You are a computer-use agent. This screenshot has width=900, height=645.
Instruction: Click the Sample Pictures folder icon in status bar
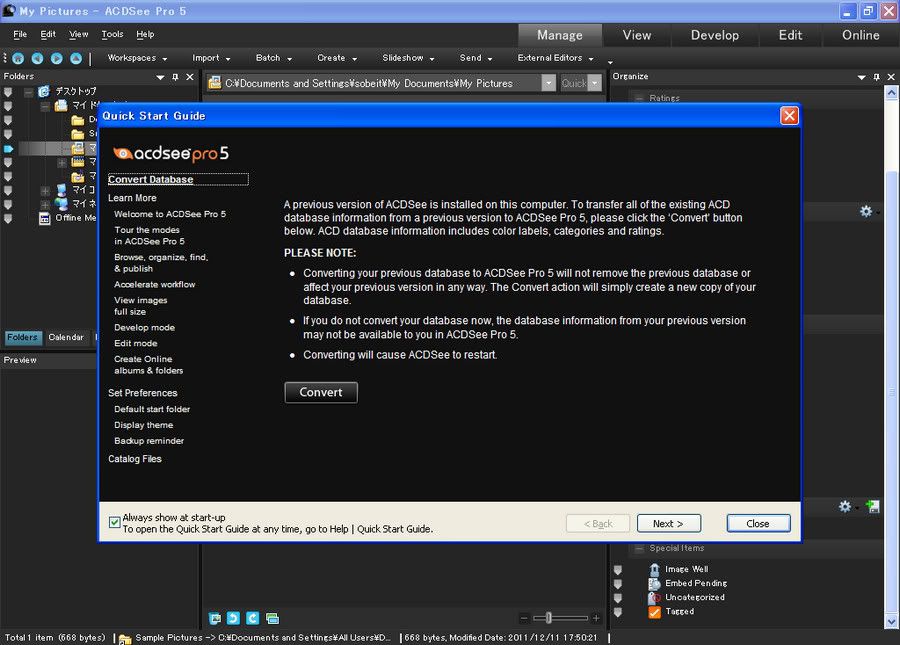[125, 638]
